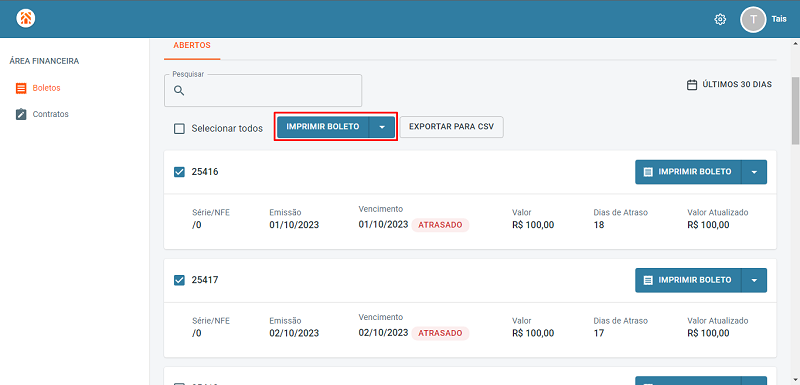Click Exportar para CSV
This screenshot has width=800, height=385.
pyautogui.click(x=452, y=127)
